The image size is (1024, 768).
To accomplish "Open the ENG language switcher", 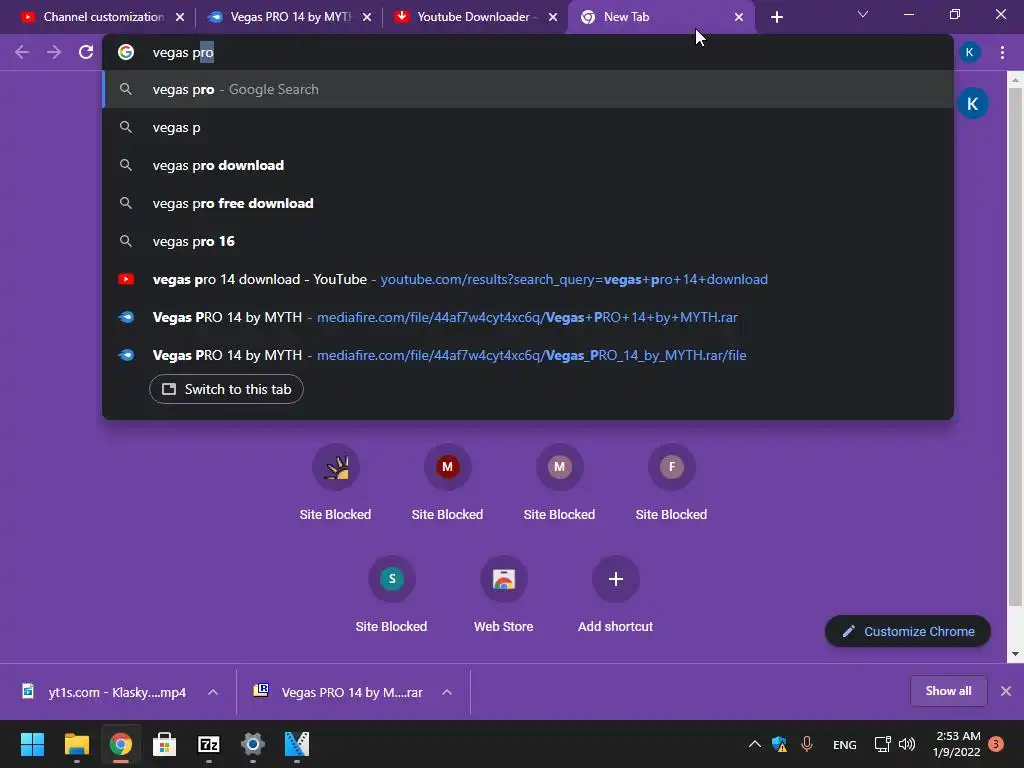I will coord(844,744).
